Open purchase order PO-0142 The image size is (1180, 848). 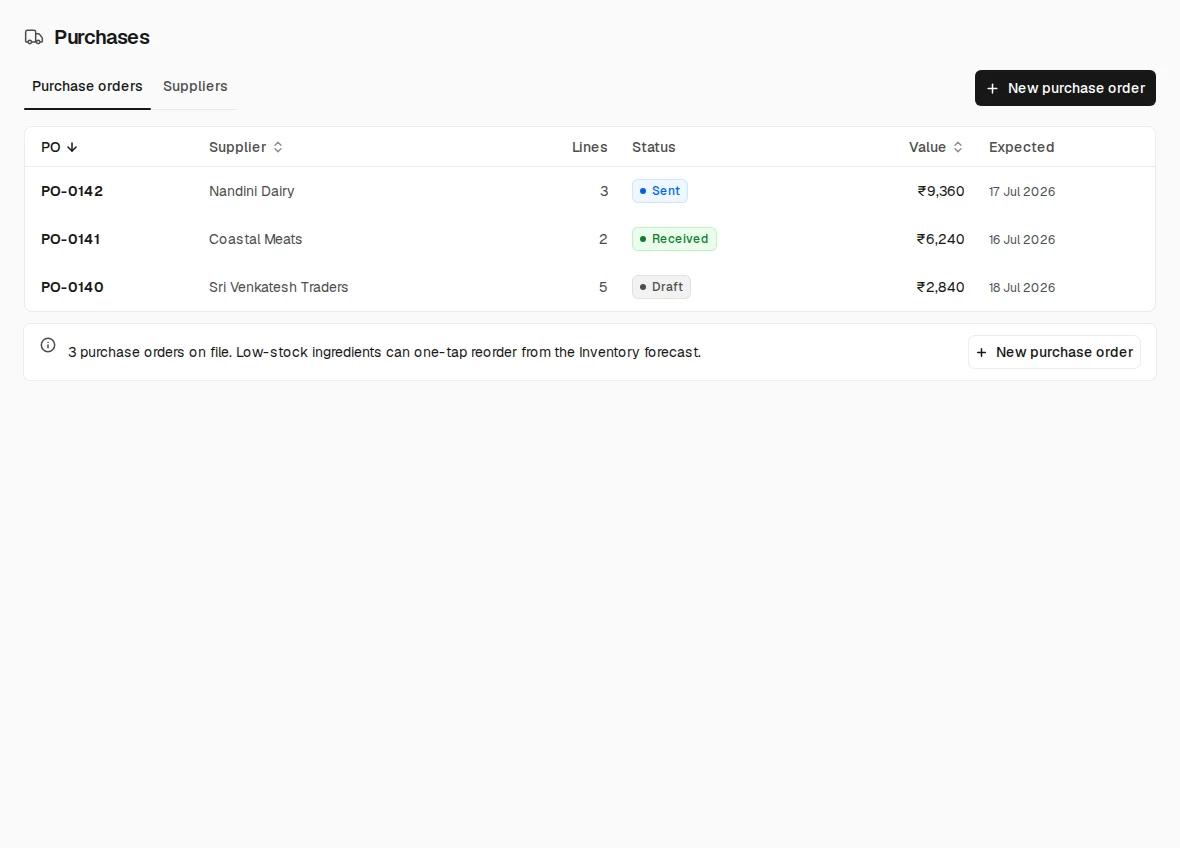point(72,191)
